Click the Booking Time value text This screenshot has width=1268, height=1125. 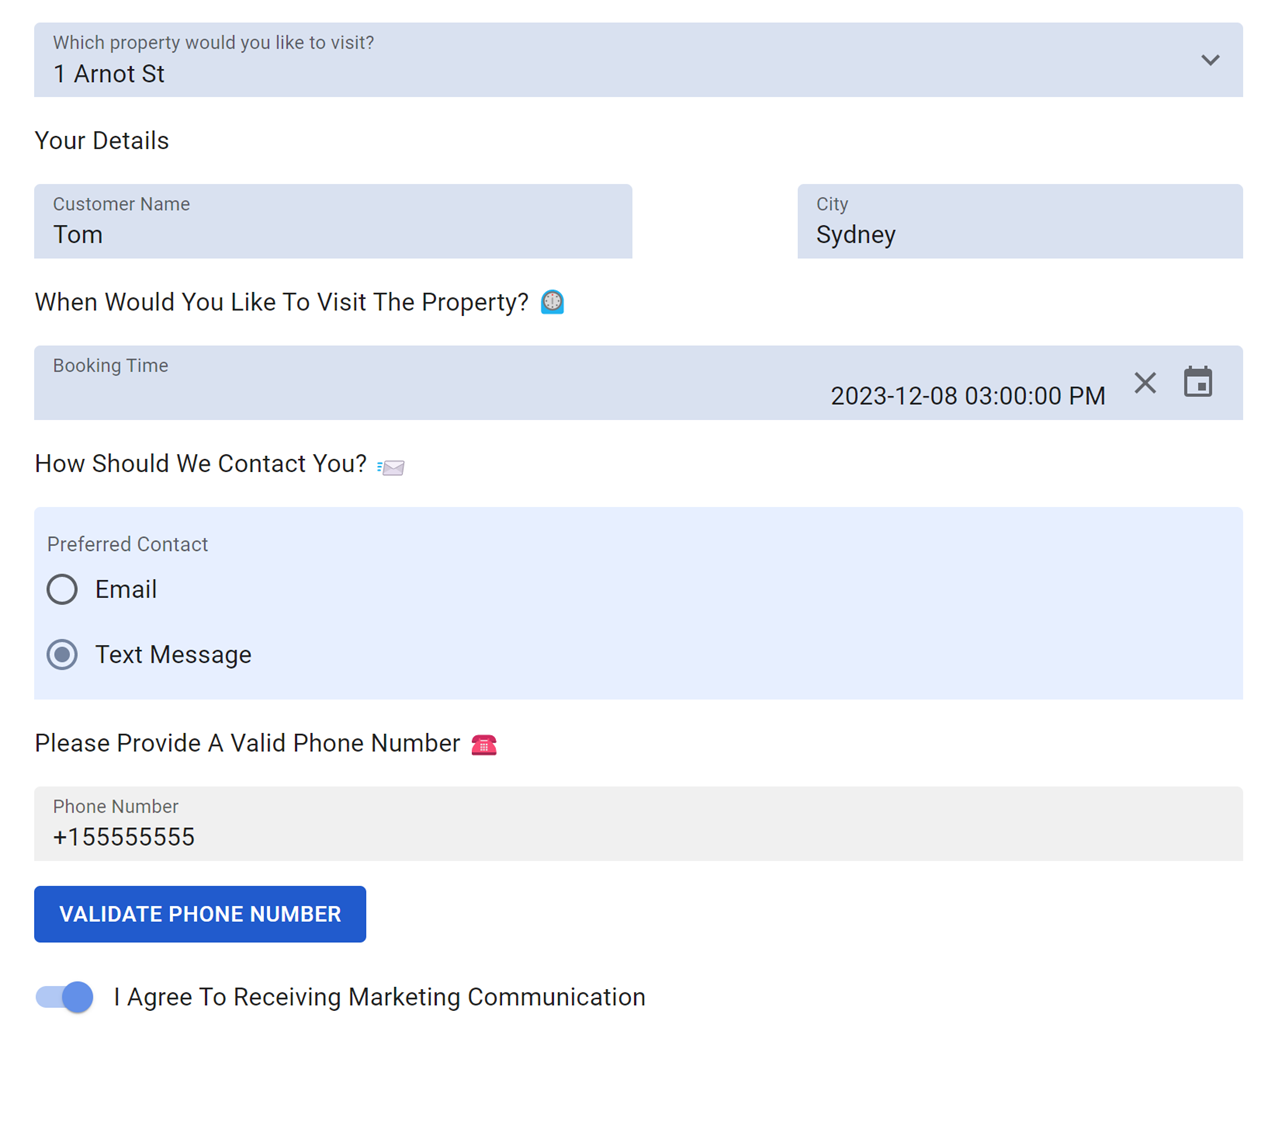[968, 395]
